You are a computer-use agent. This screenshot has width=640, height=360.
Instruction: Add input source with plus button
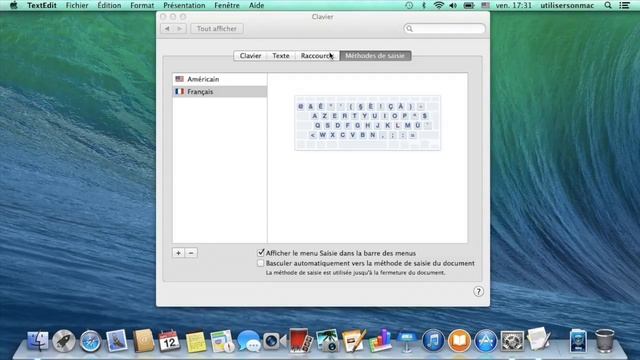[x=178, y=253]
